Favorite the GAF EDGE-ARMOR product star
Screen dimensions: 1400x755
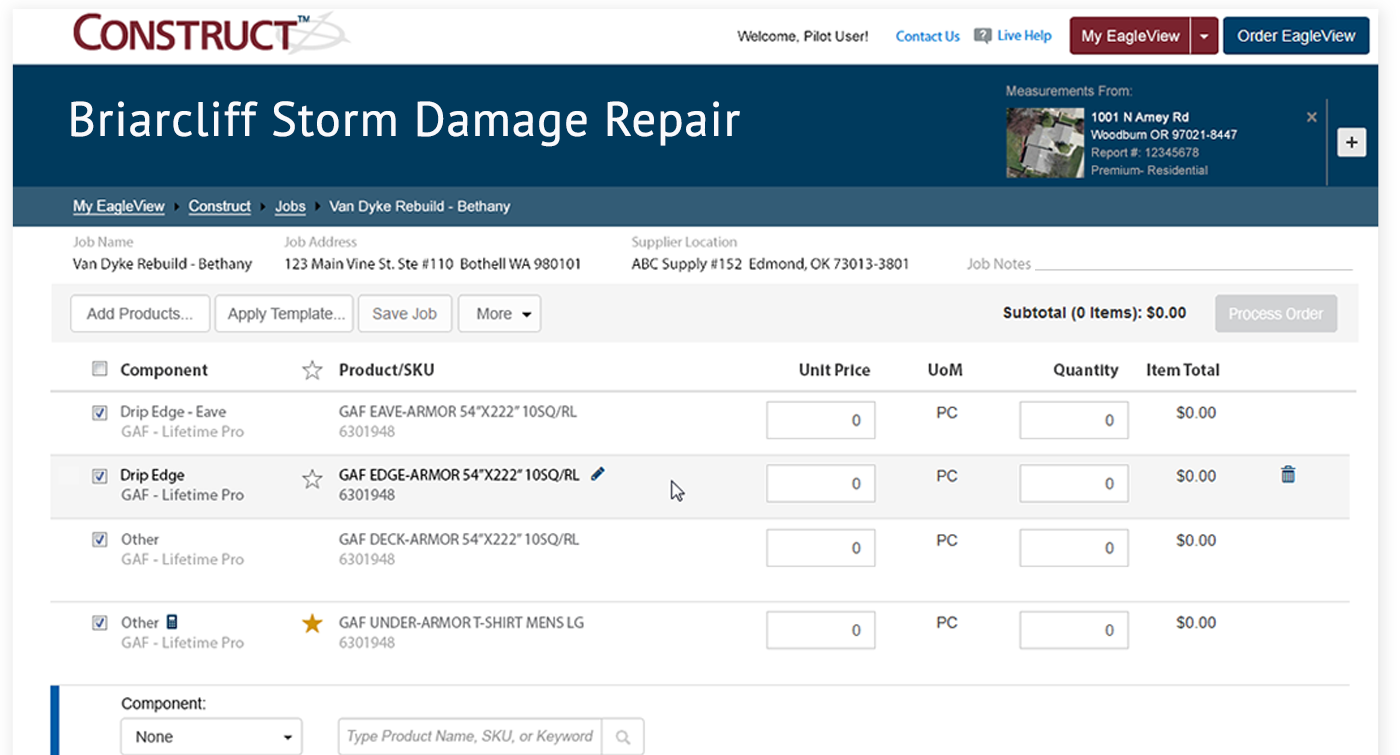312,479
